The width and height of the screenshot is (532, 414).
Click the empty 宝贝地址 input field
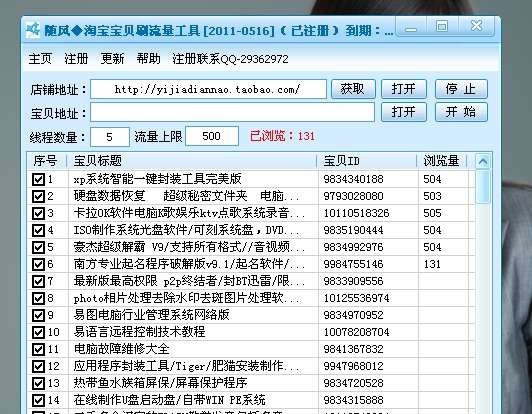coord(232,112)
